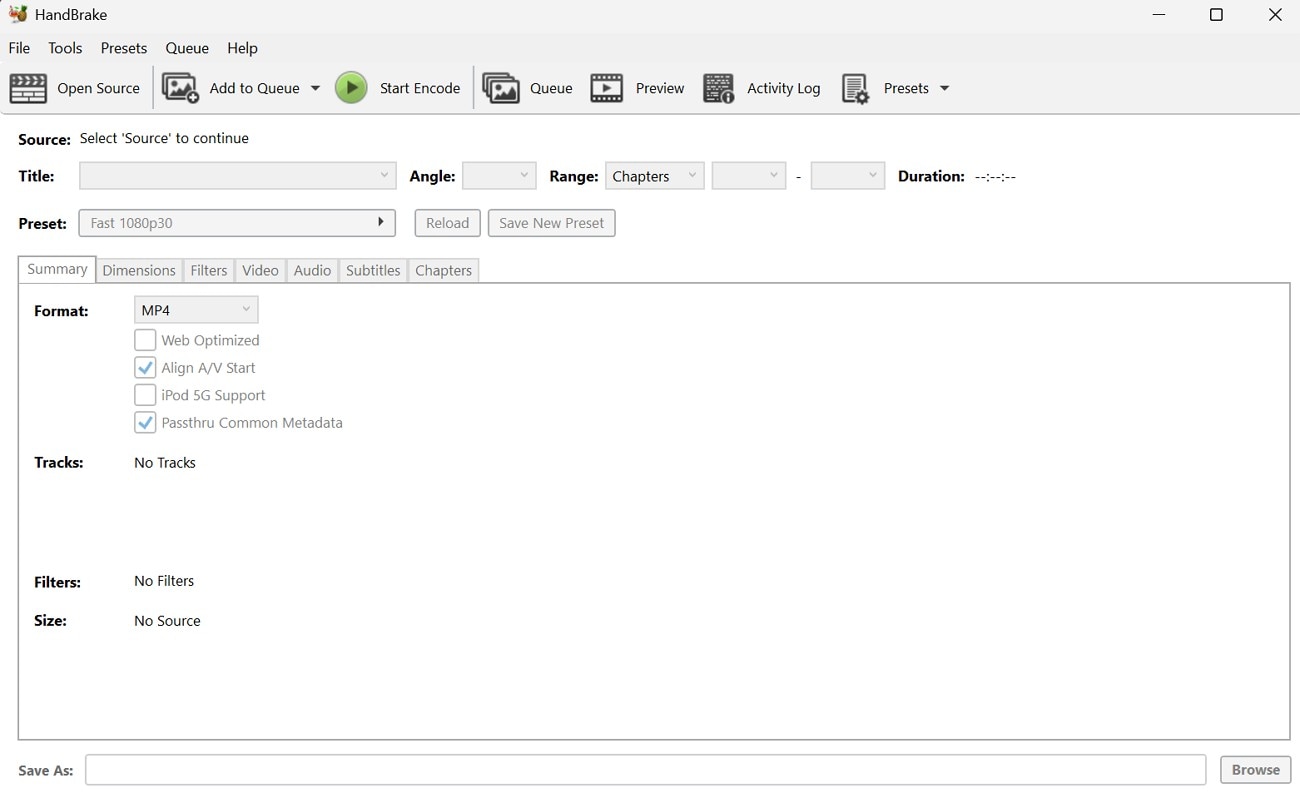
Task: Open the Add to Queue dropdown arrow
Action: [x=315, y=88]
